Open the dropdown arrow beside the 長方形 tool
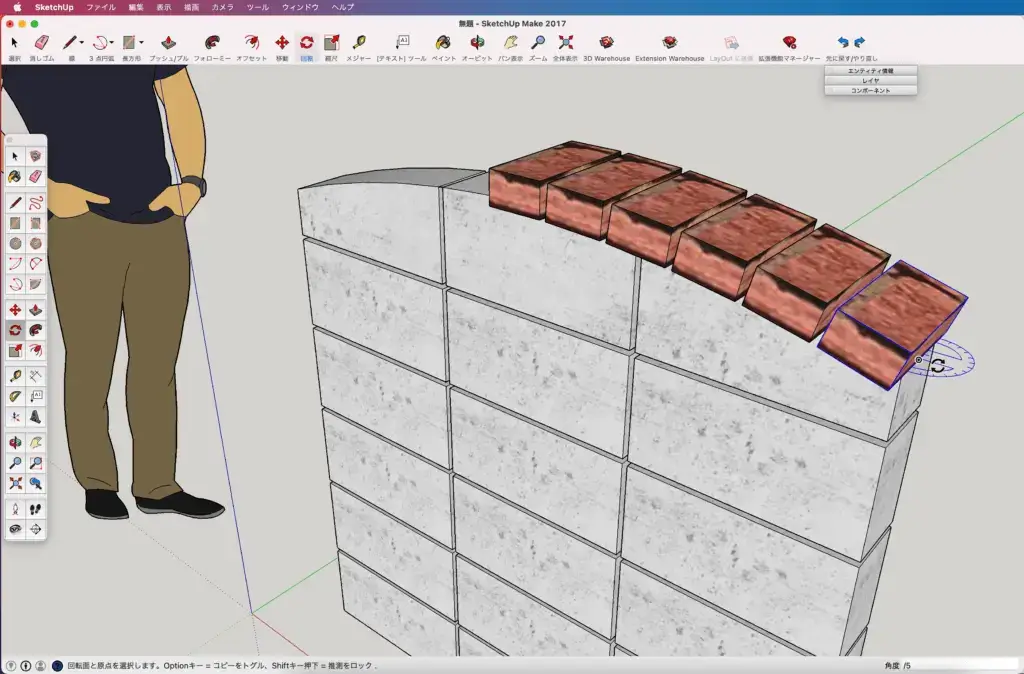This screenshot has height=674, width=1024. click(x=141, y=42)
